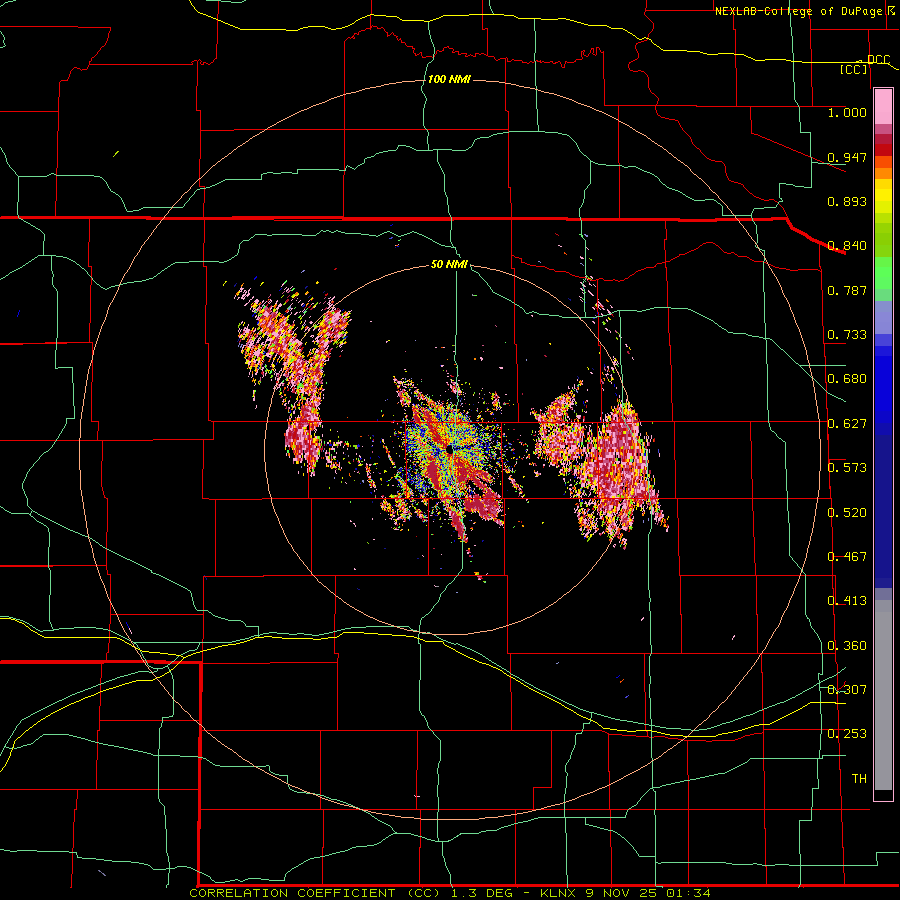Click the 0.787 legend value

click(x=847, y=290)
